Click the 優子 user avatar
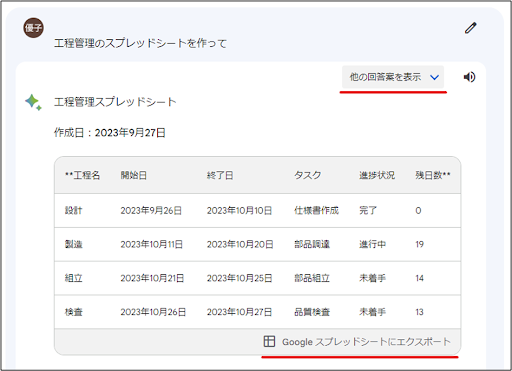Image resolution: width=512 pixels, height=371 pixels. (x=33, y=28)
